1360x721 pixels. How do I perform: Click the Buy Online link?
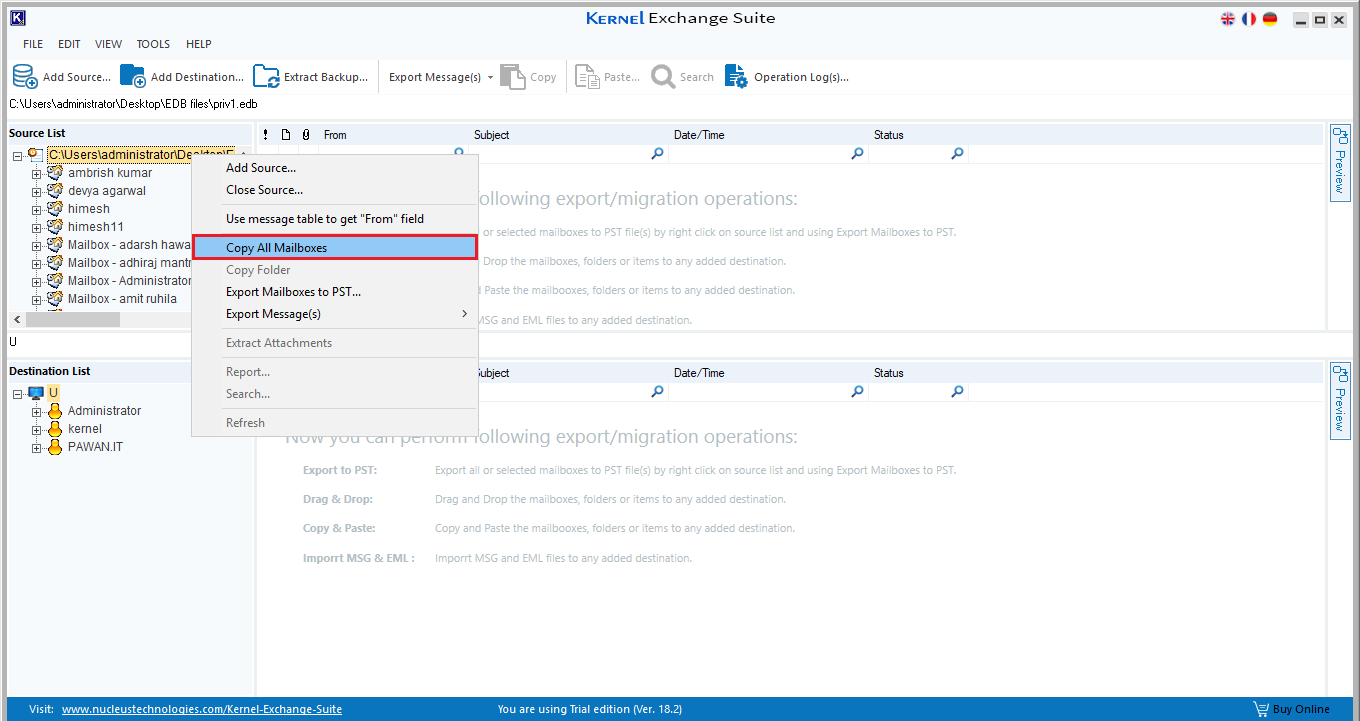[x=1301, y=709]
